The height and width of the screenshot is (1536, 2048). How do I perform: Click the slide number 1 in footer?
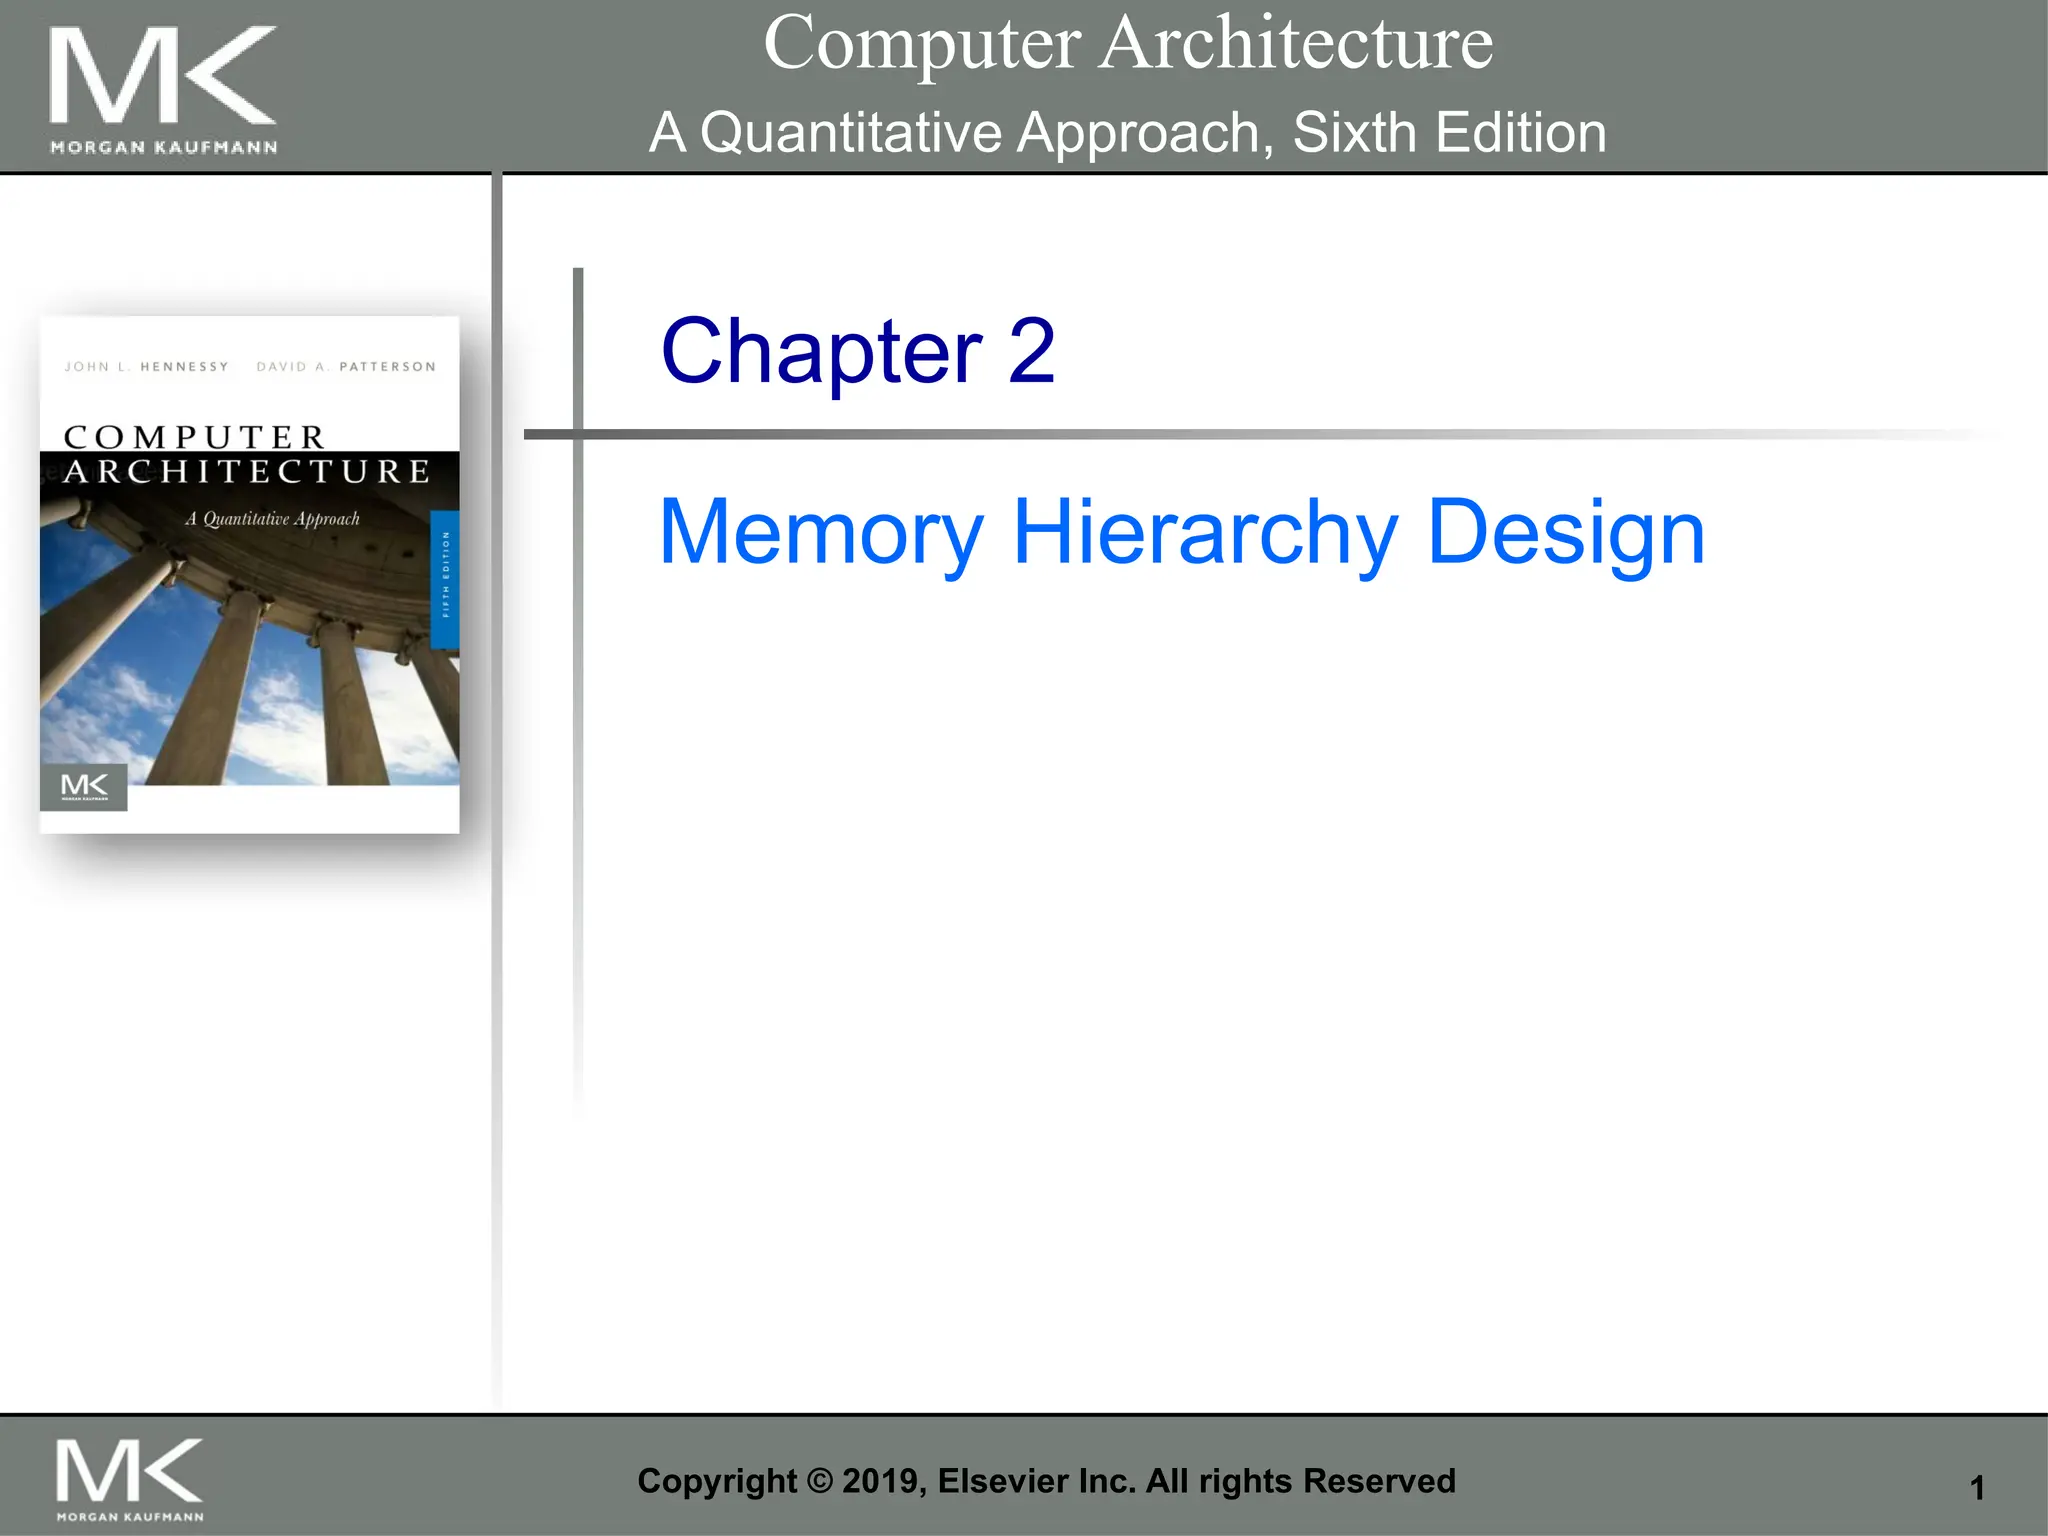pyautogui.click(x=1976, y=1488)
